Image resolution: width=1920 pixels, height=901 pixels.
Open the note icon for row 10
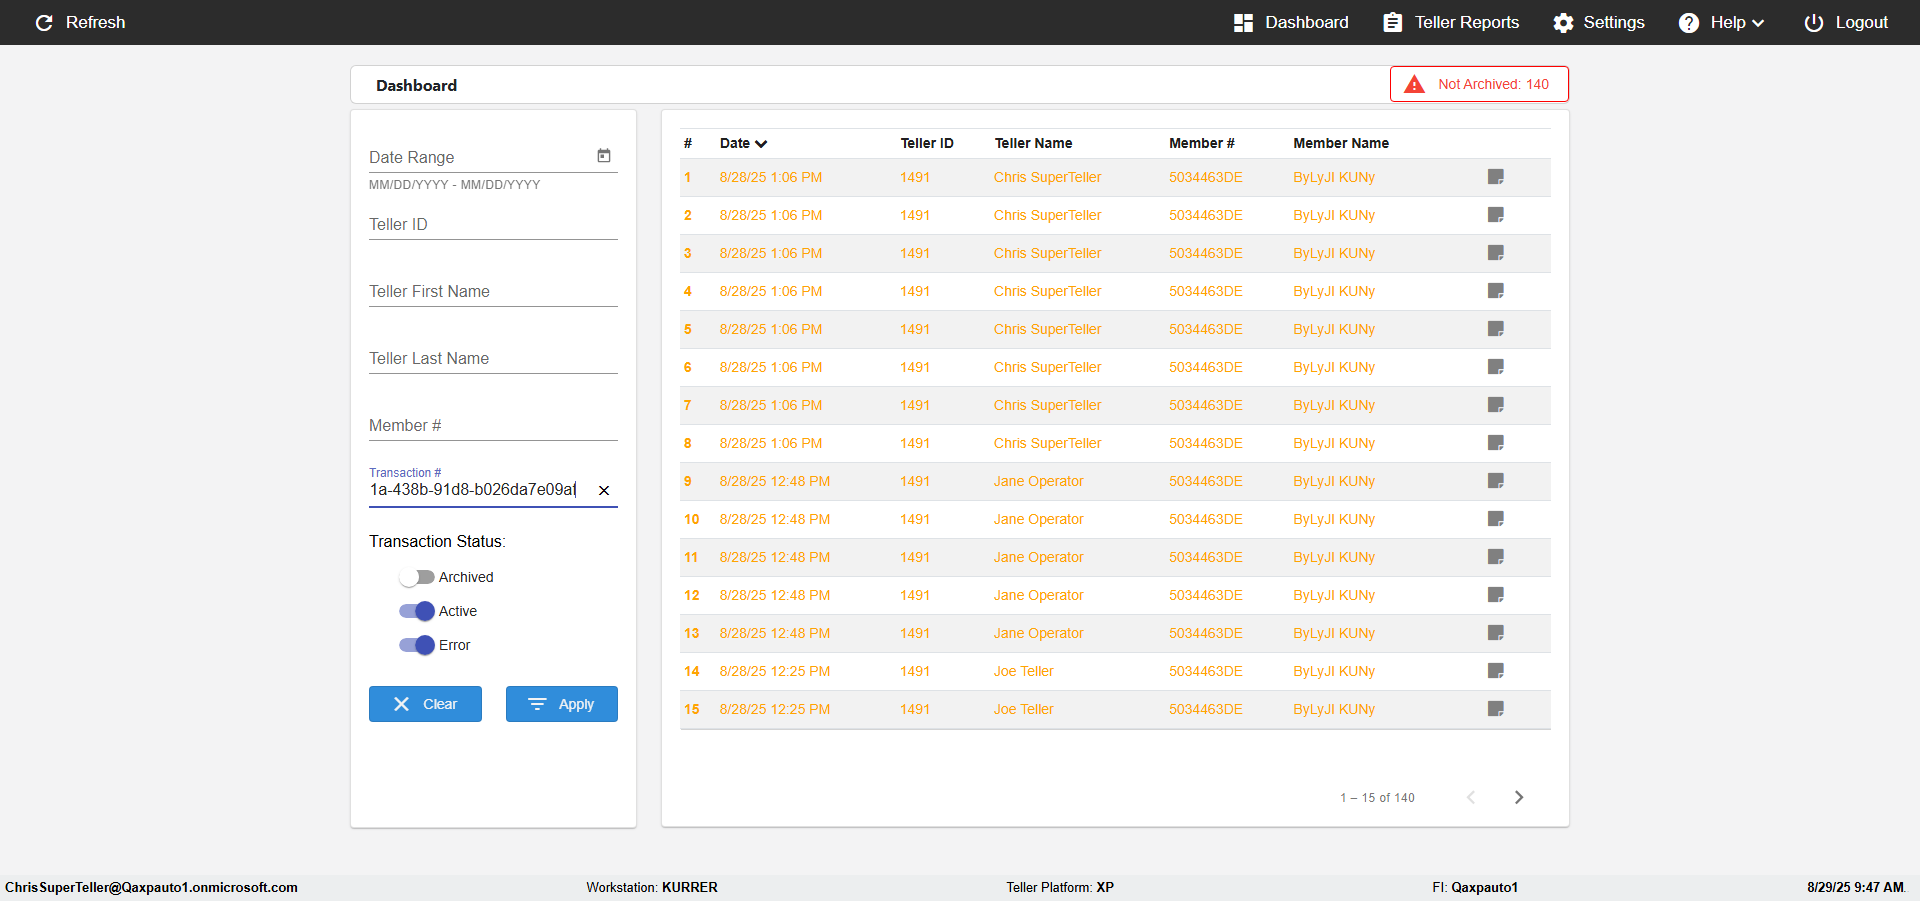coord(1496,519)
